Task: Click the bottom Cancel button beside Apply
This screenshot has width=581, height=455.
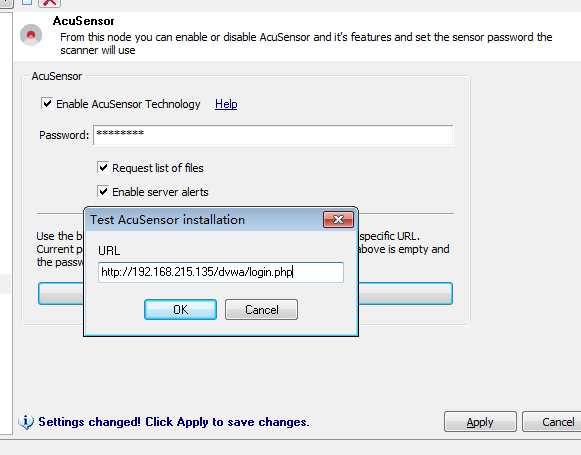Action: [x=552, y=422]
